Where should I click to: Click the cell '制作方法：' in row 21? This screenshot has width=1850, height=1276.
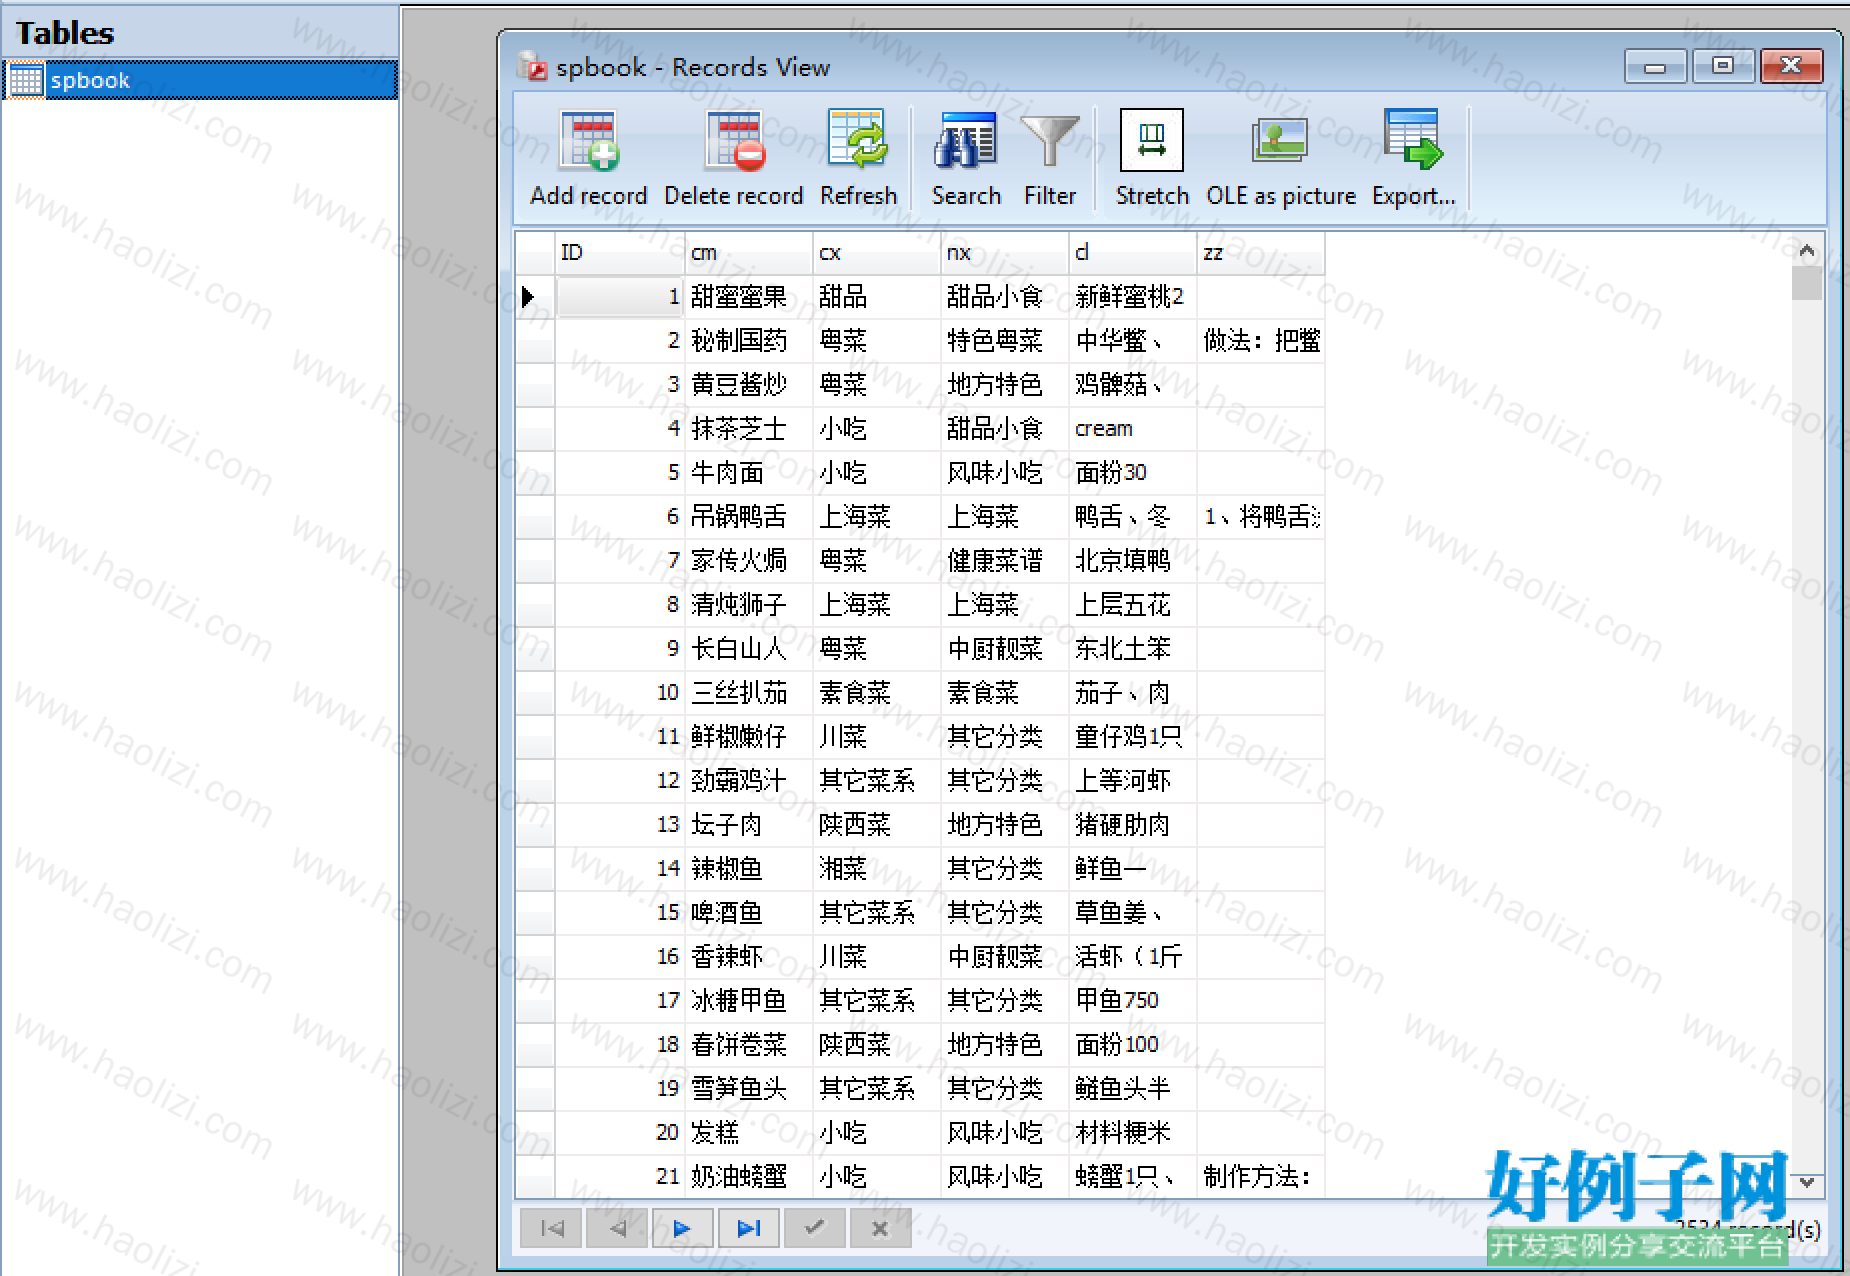coord(1261,1177)
